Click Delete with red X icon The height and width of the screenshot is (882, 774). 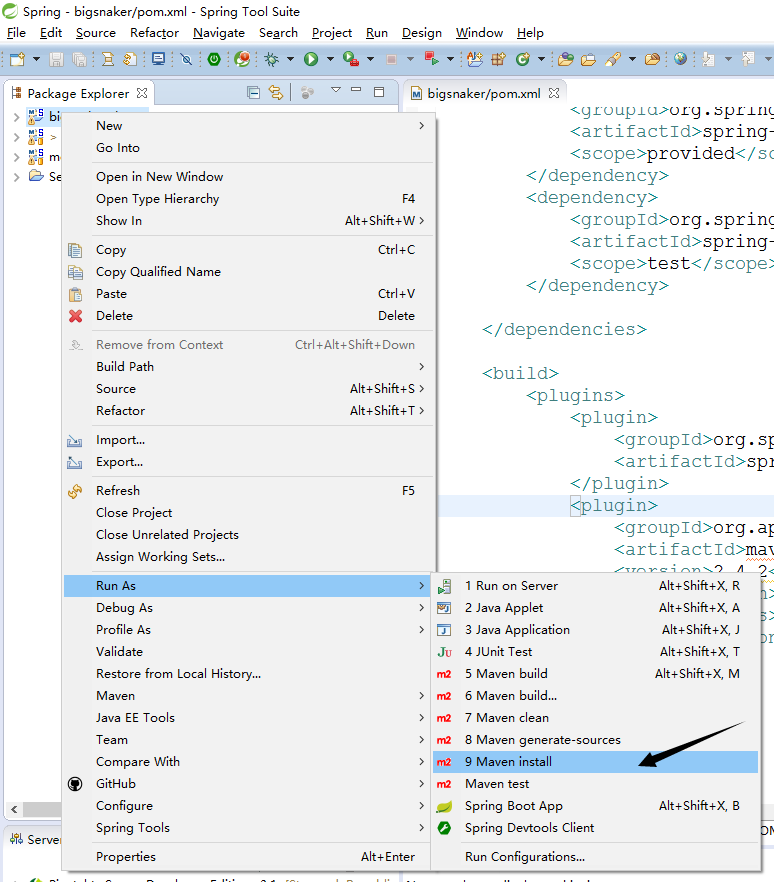click(x=248, y=316)
